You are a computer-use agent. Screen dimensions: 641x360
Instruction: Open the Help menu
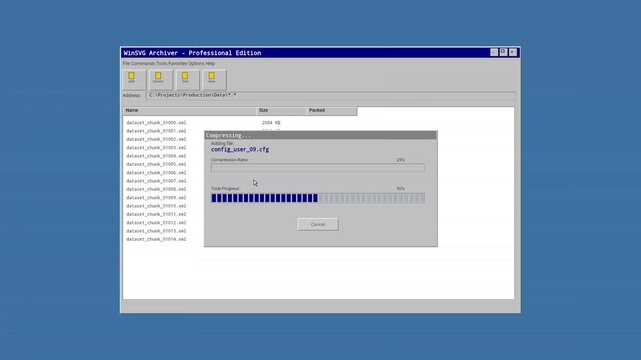coord(210,63)
